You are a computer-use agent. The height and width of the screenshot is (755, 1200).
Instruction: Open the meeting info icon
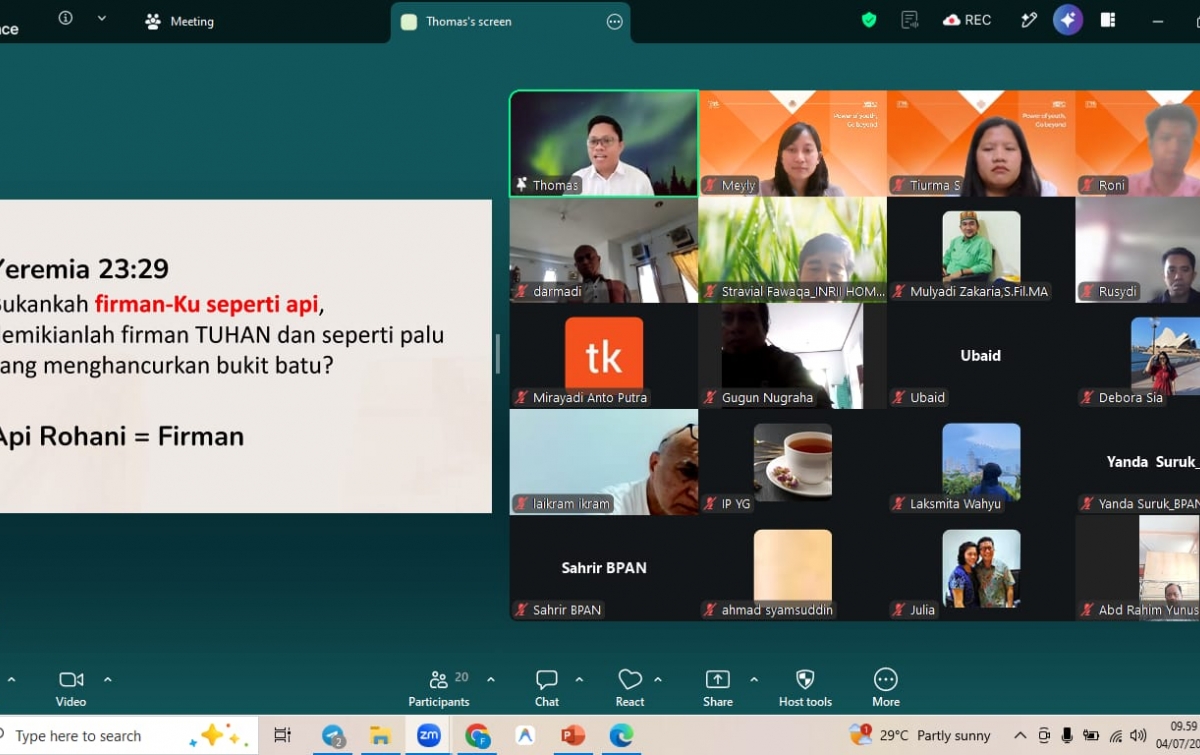65,18
